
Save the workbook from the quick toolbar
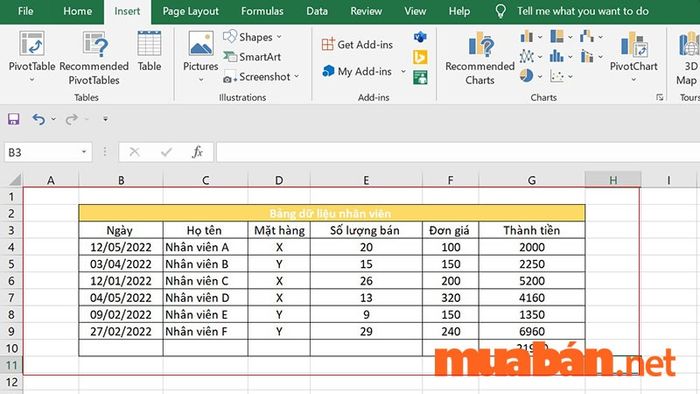(x=13, y=119)
